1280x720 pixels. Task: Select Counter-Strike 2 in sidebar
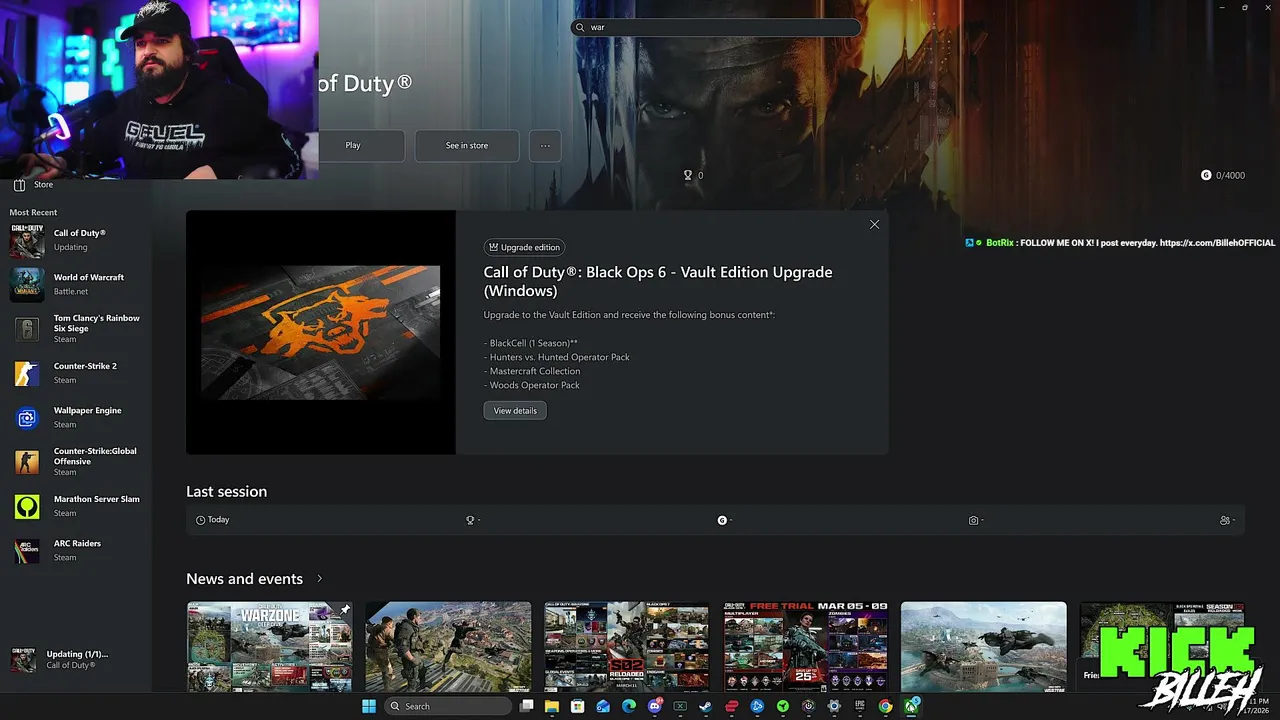pyautogui.click(x=76, y=373)
